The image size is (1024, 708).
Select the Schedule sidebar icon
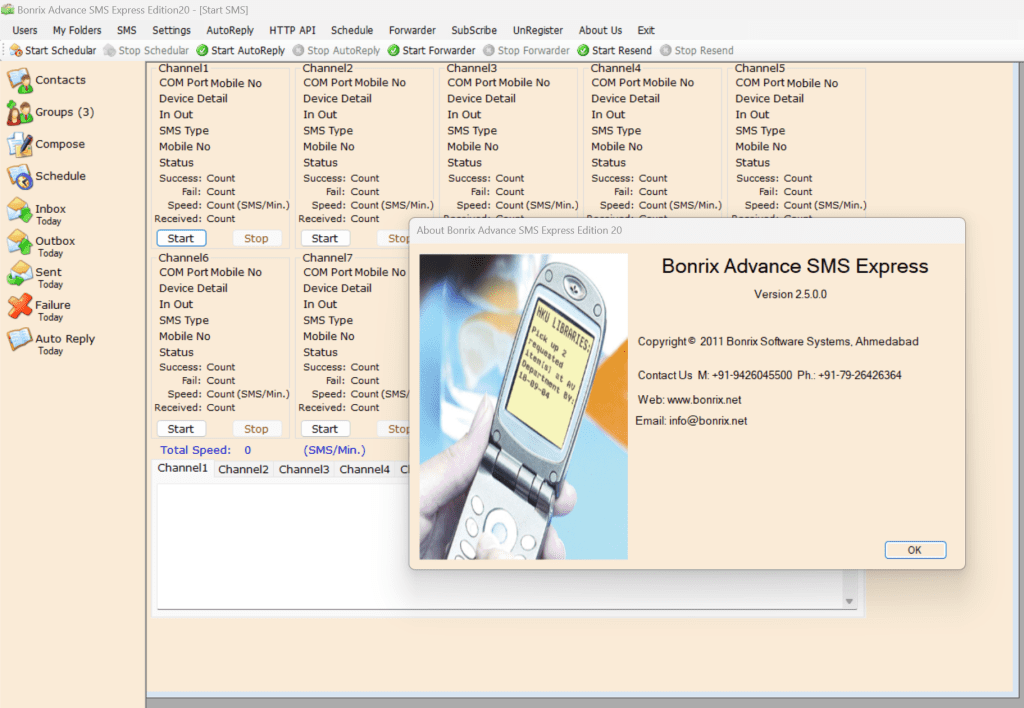20,177
